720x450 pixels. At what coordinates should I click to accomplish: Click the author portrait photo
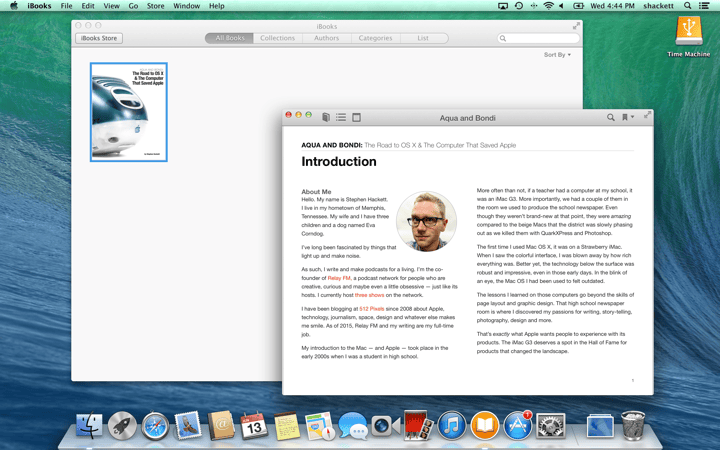point(427,221)
